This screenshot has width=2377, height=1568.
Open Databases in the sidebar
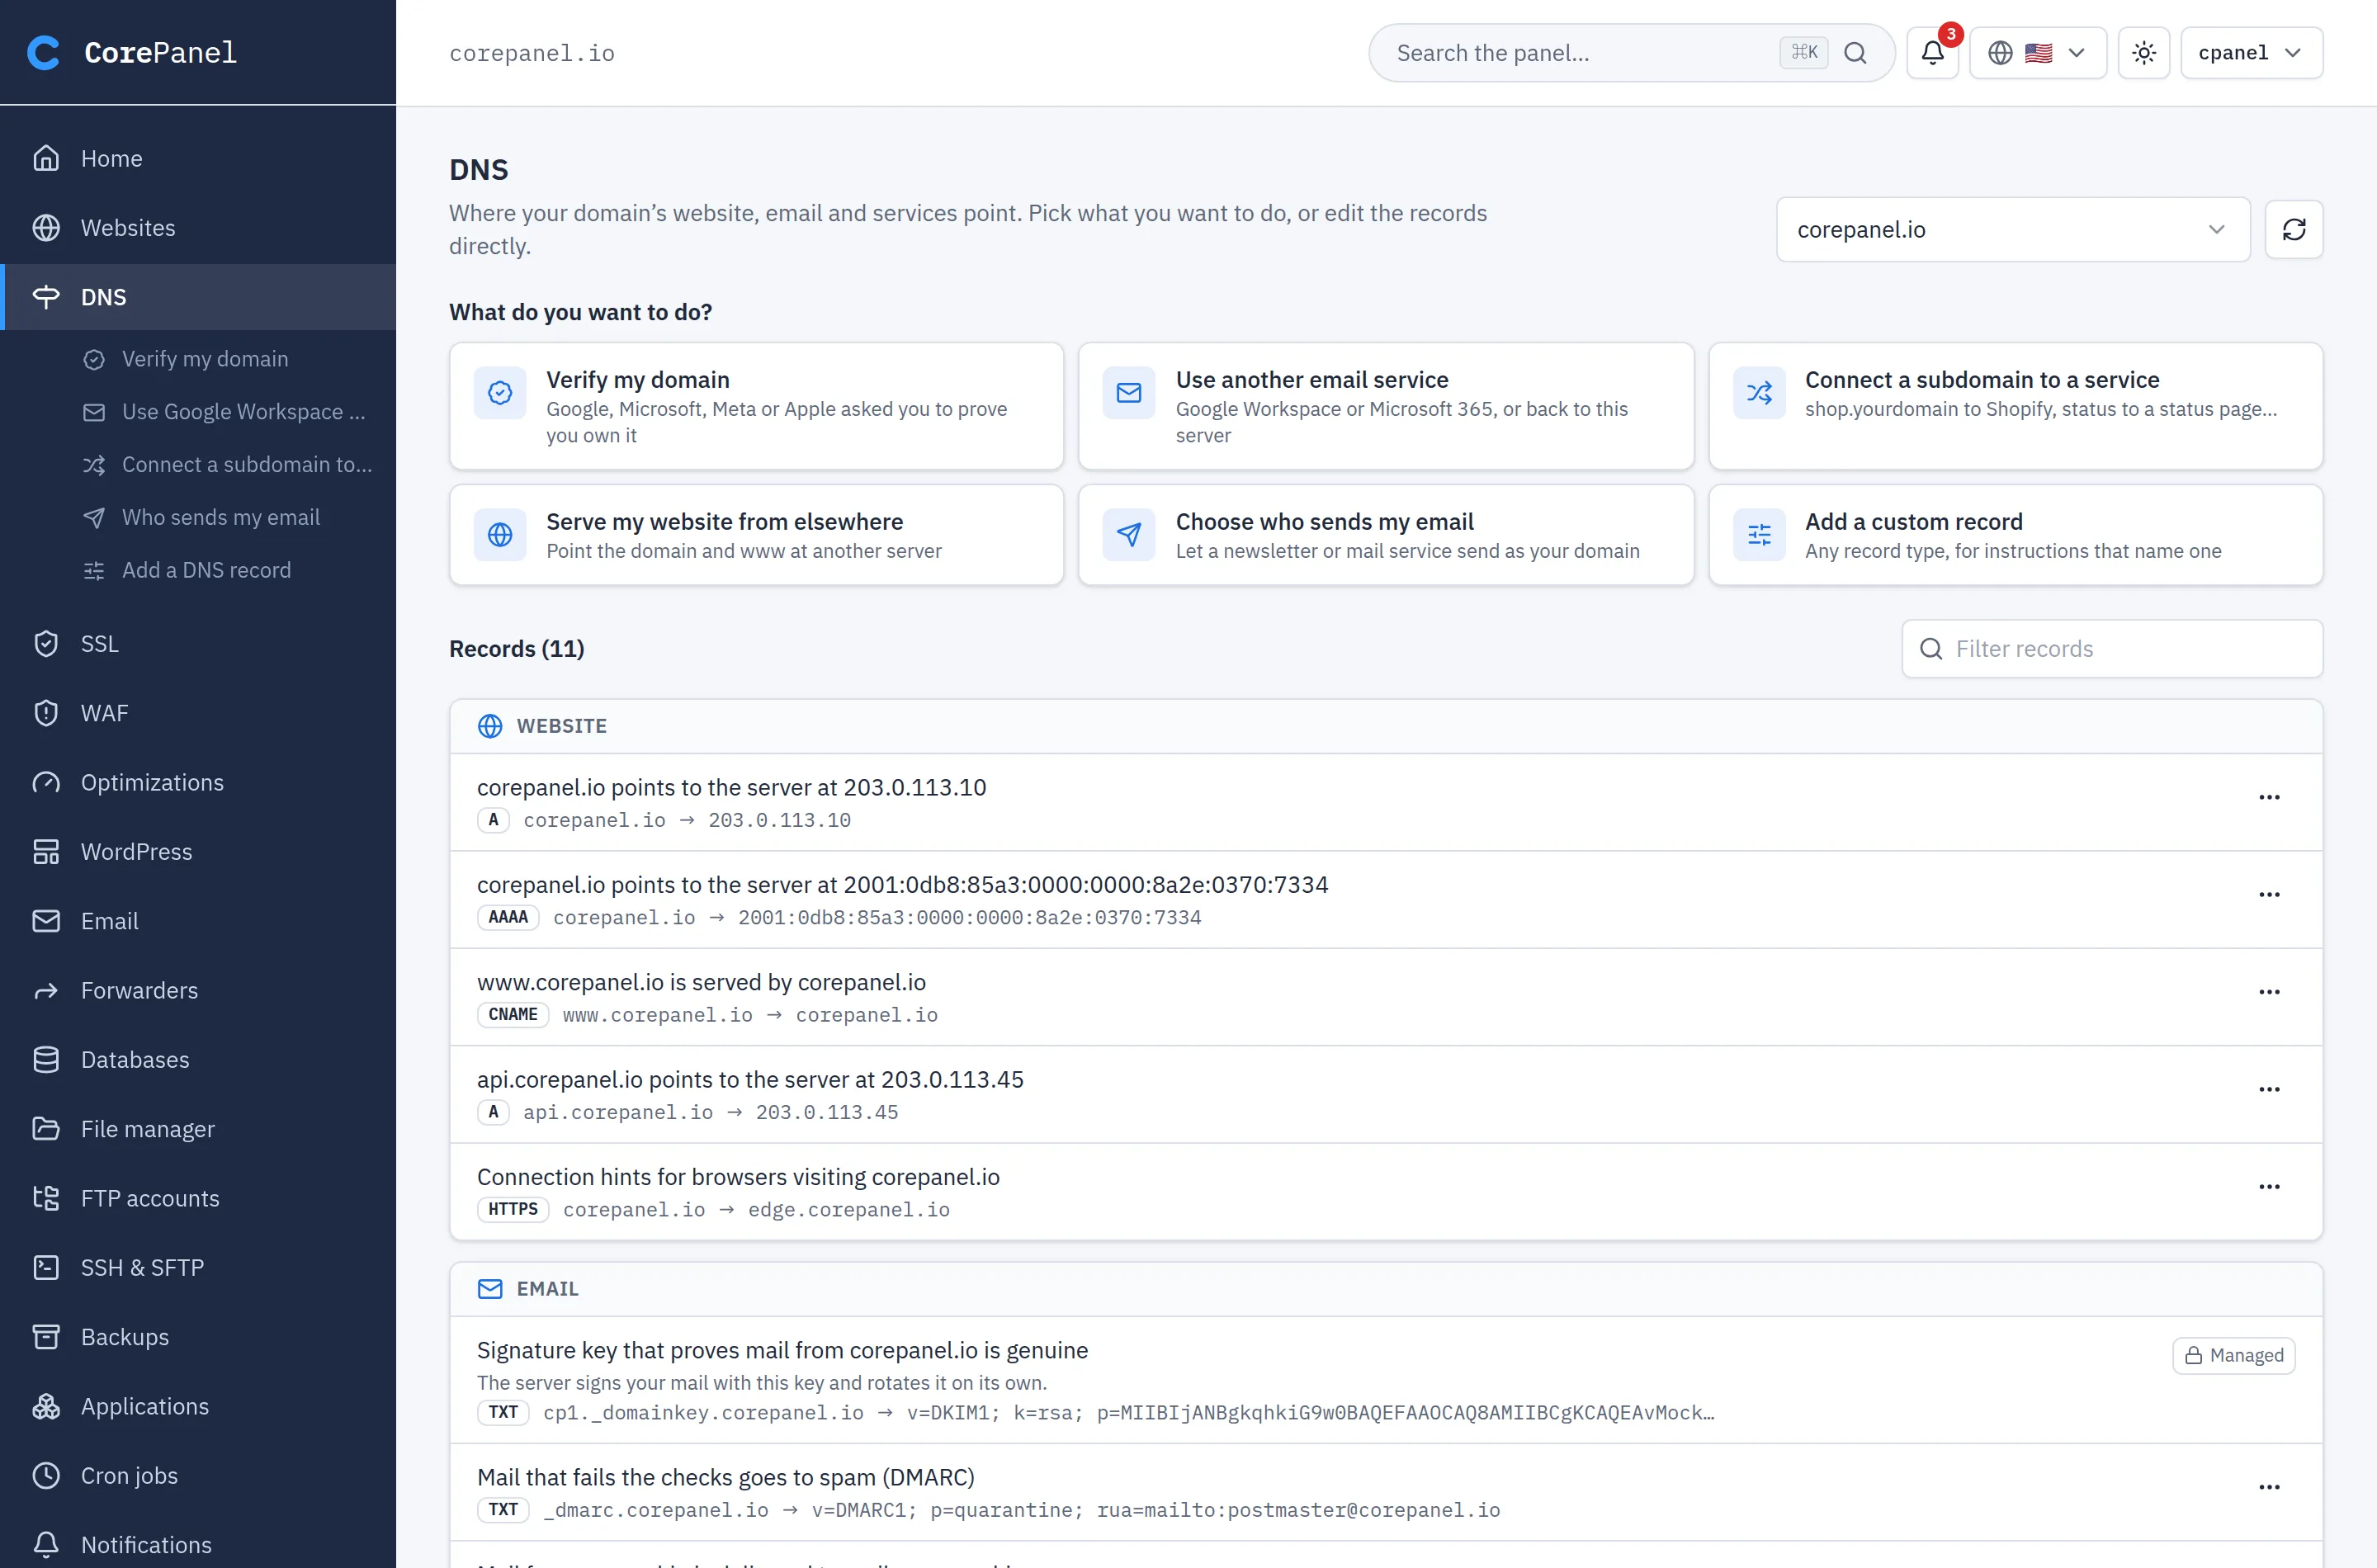(198, 1060)
